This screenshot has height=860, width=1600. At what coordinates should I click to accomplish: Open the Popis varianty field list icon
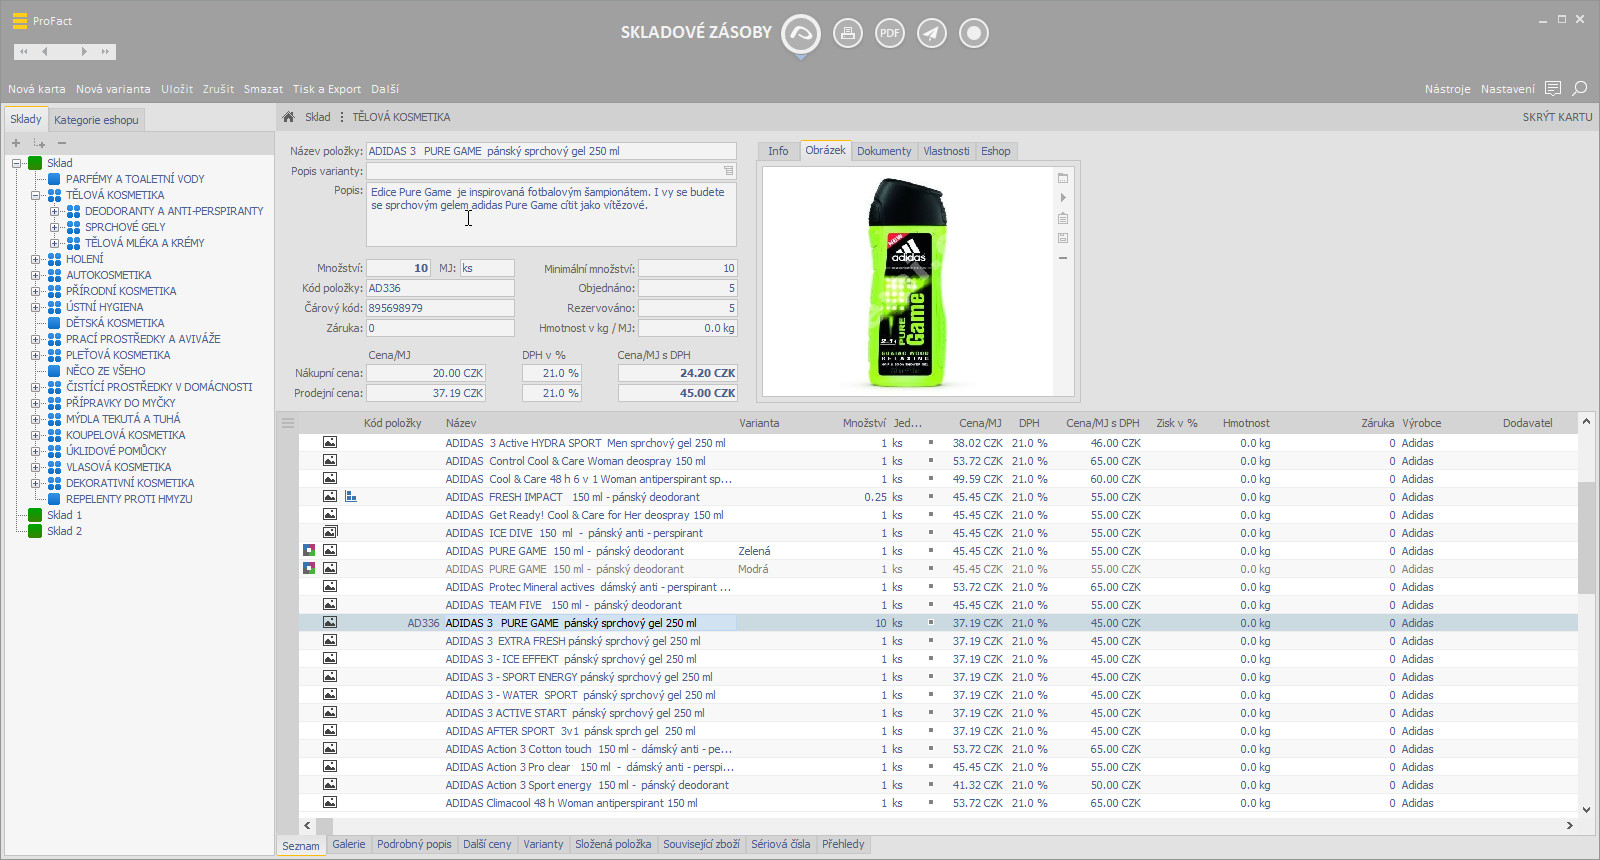[x=728, y=171]
